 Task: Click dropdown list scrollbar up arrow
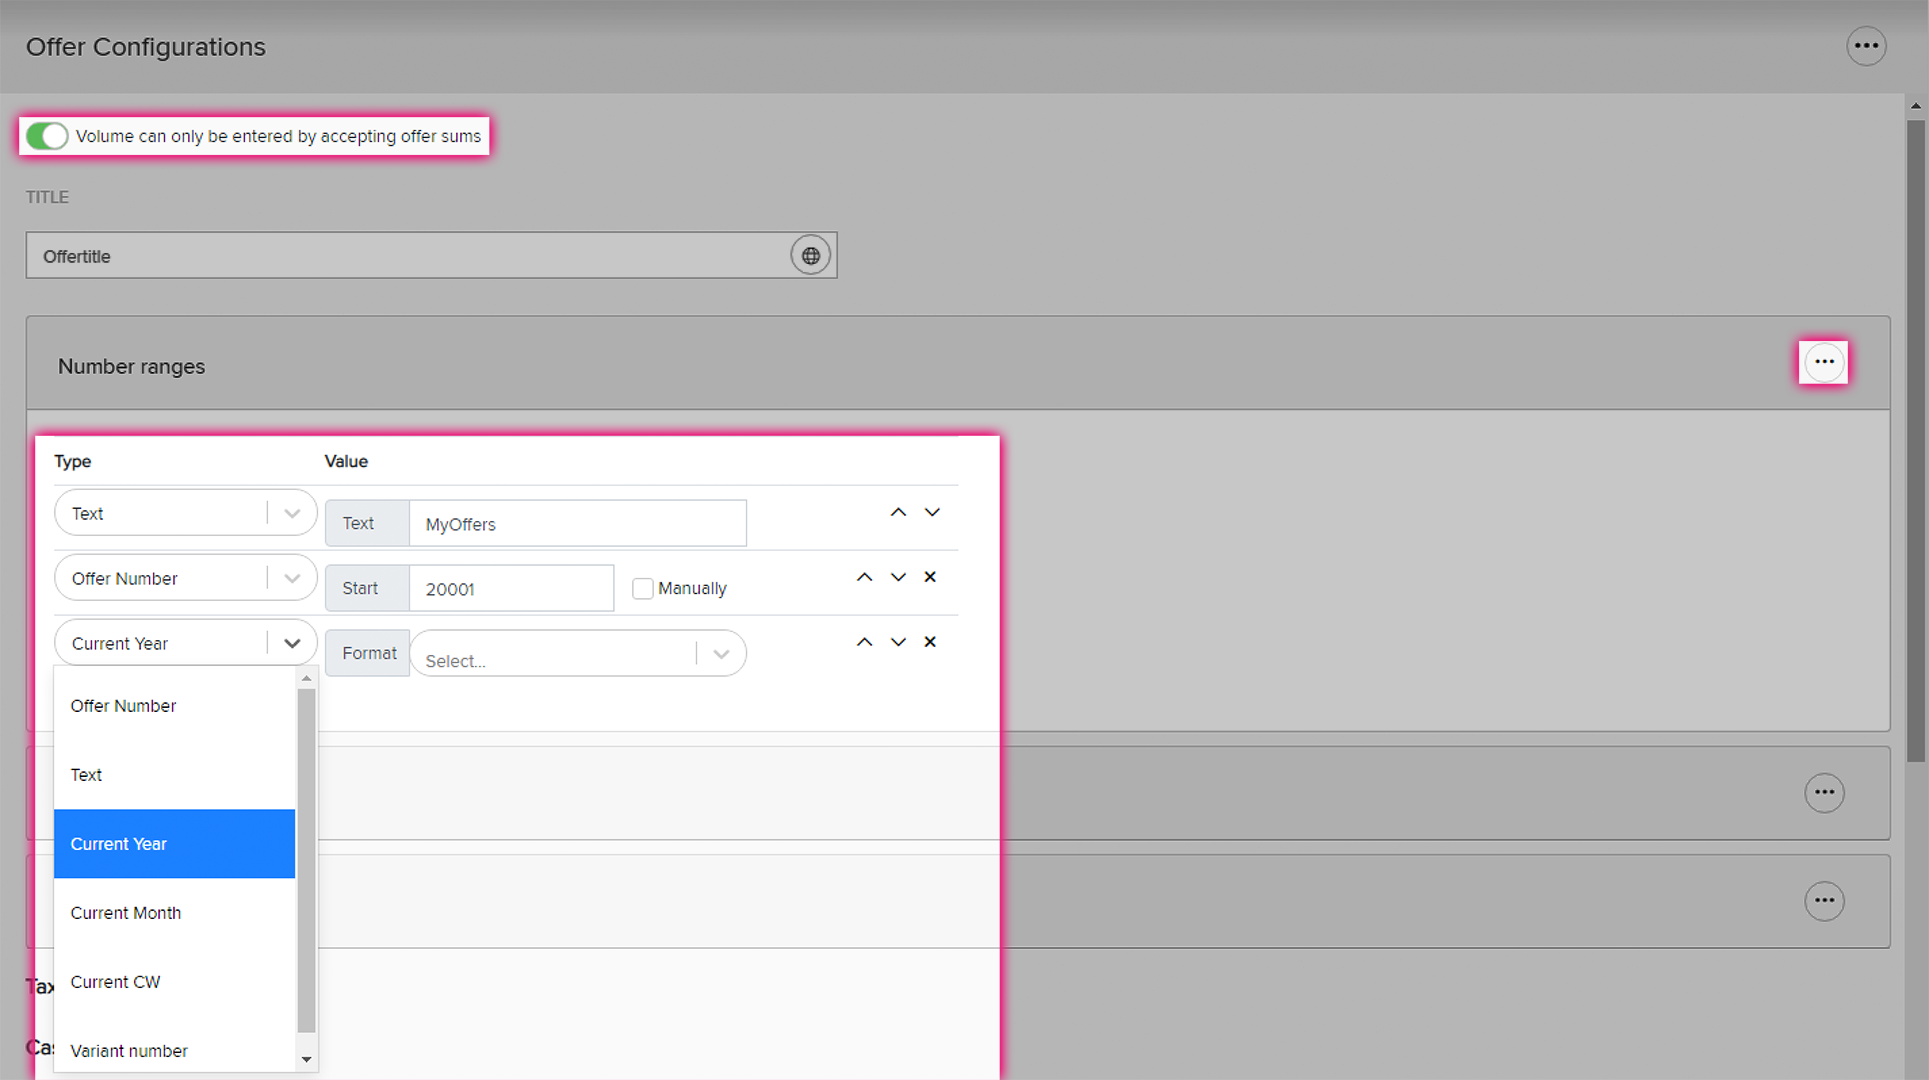(x=307, y=679)
